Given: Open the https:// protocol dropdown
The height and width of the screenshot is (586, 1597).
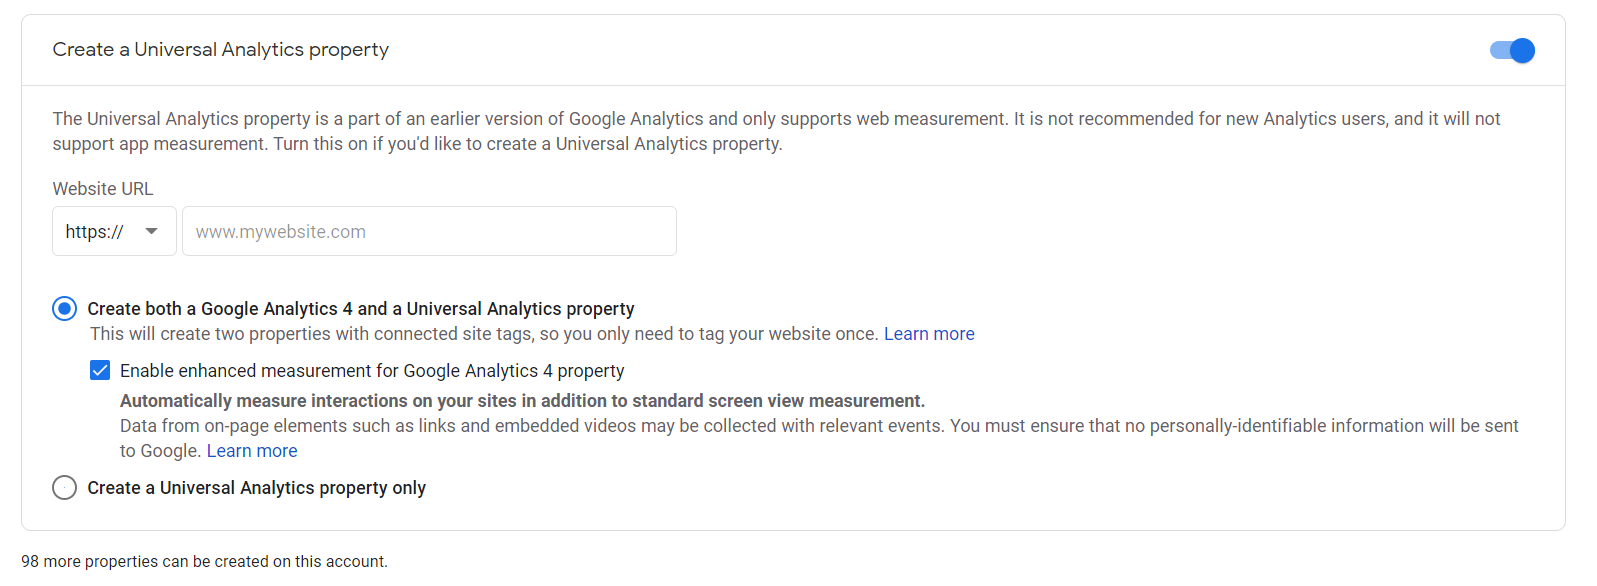Looking at the screenshot, I should point(114,231).
